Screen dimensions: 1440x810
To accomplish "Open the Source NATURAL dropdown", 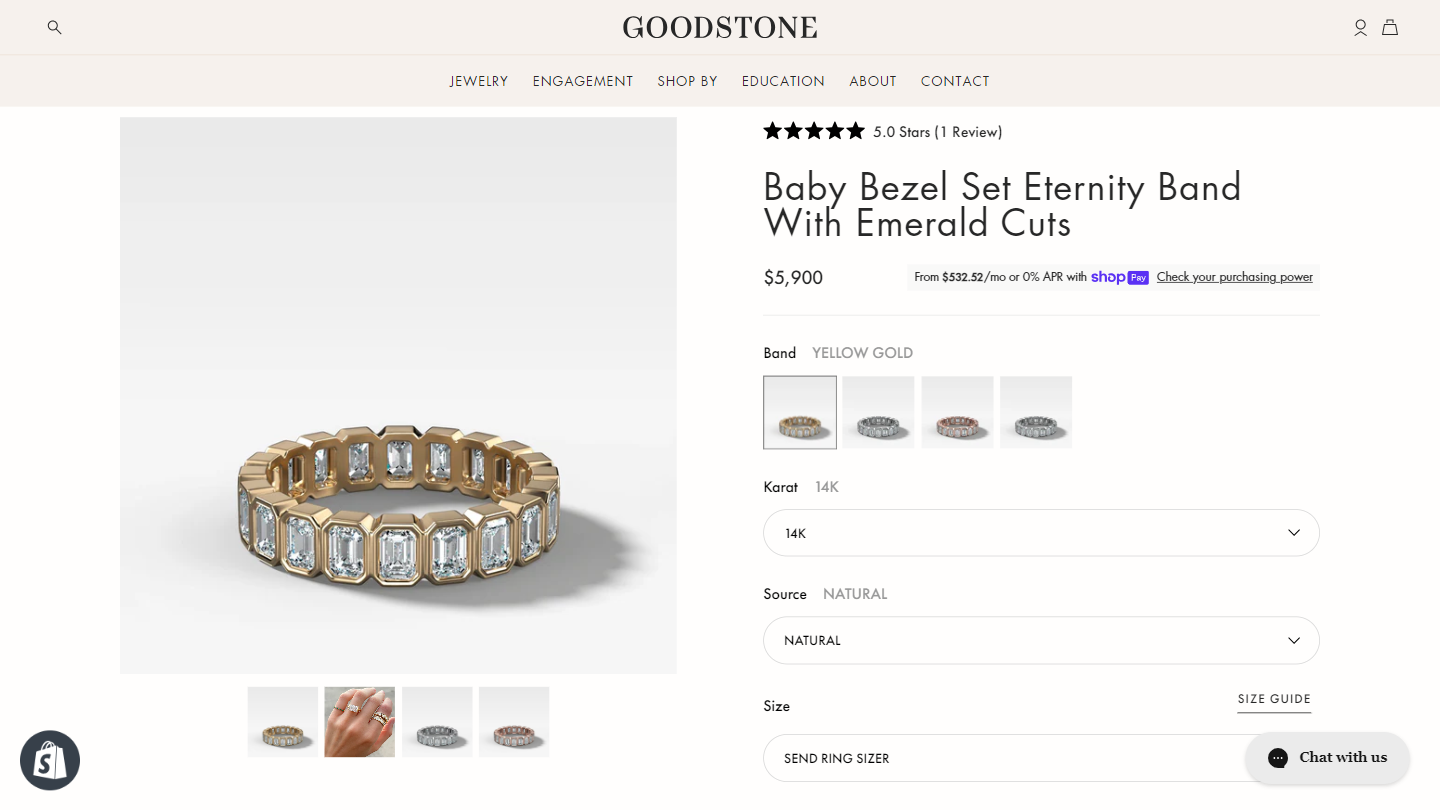I will pos(1041,640).
